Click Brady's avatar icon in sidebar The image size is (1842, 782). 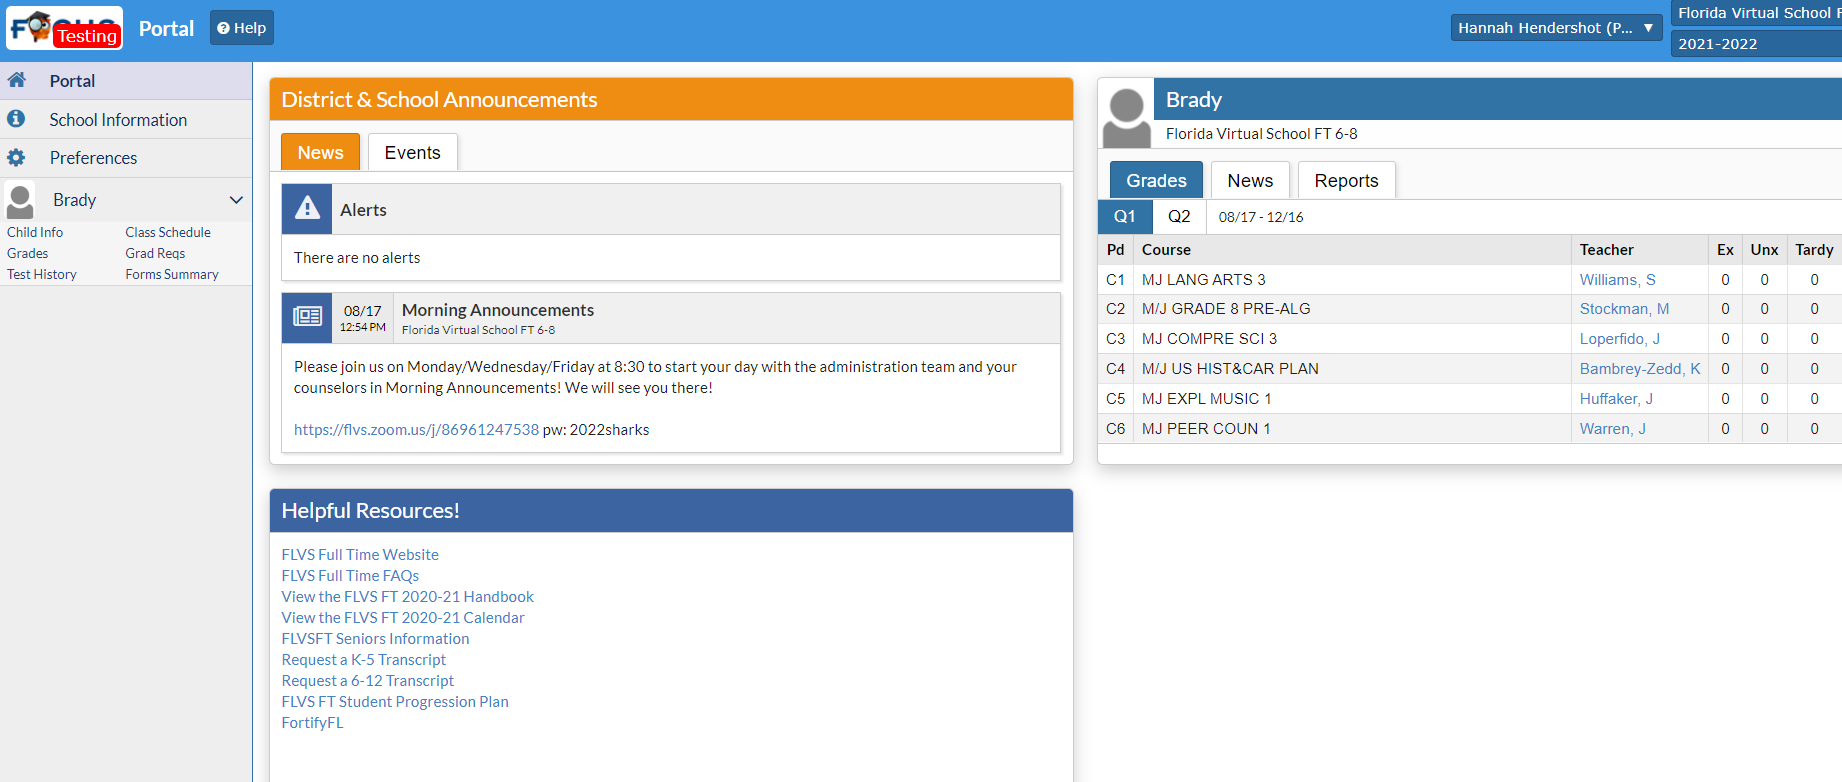point(20,200)
